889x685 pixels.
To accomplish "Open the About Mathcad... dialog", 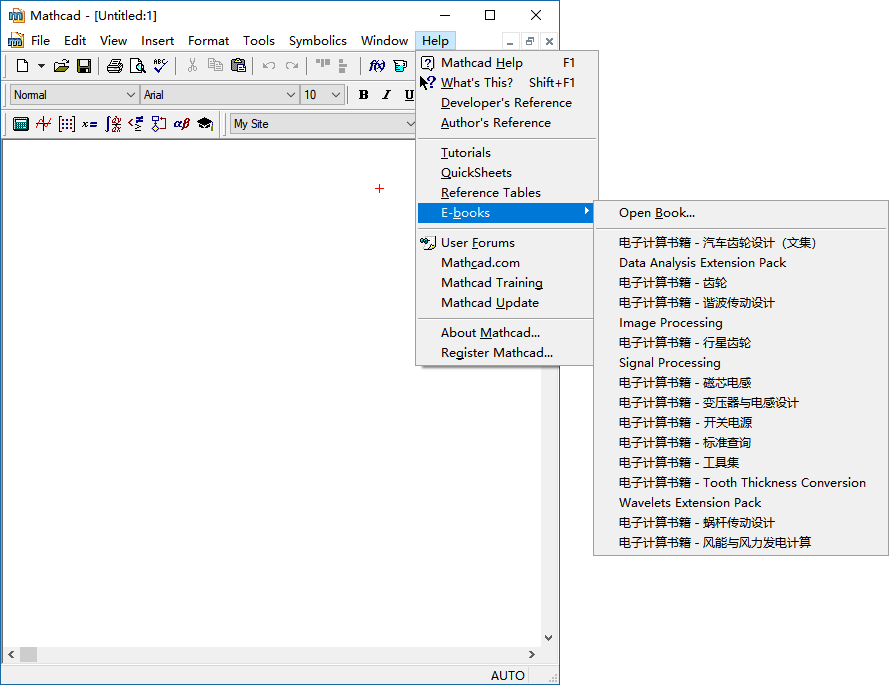I will tap(506, 333).
